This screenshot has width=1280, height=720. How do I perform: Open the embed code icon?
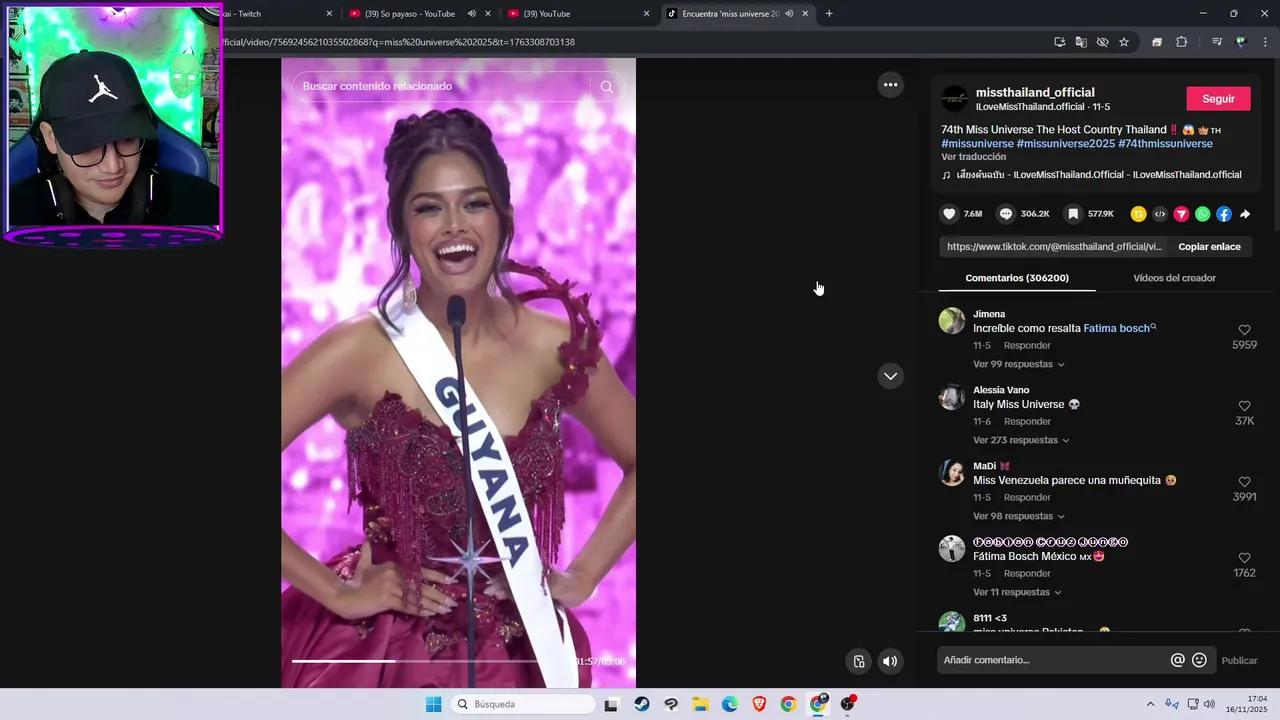pyautogui.click(x=1160, y=214)
